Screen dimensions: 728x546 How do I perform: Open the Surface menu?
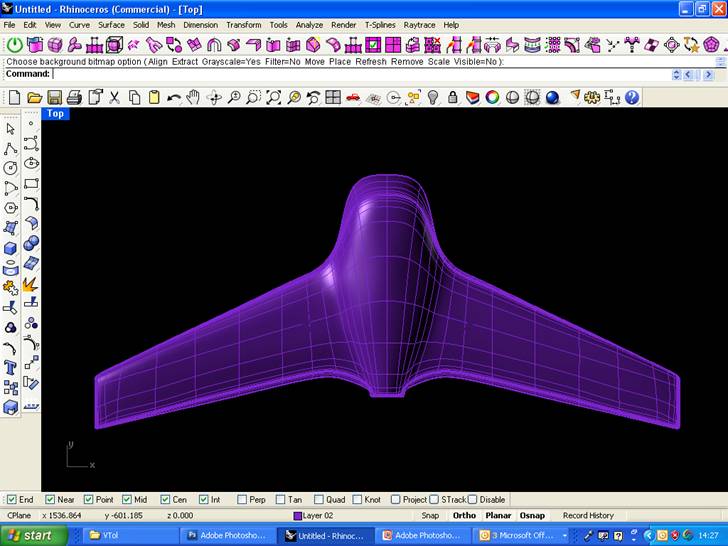click(111, 25)
